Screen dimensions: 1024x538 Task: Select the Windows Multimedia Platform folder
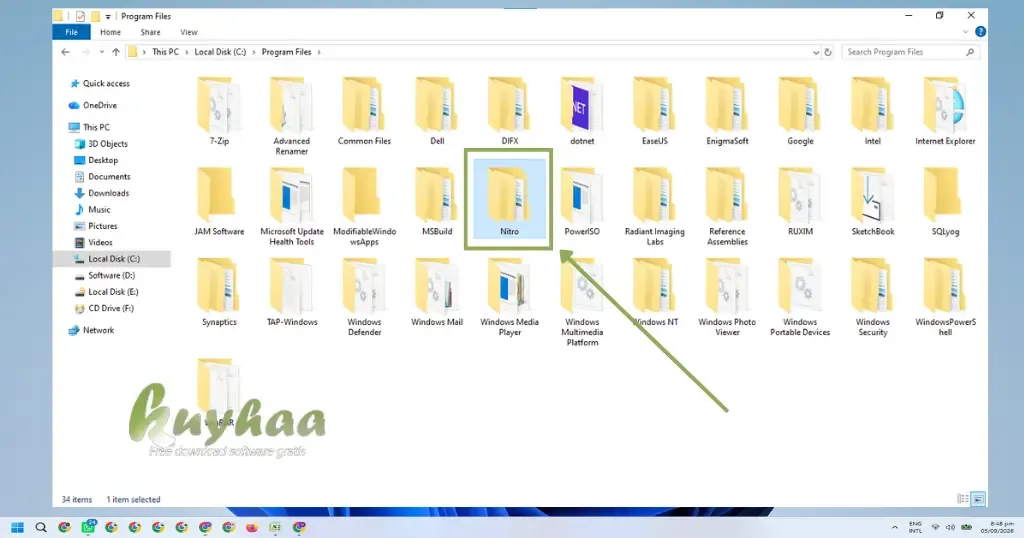click(x=582, y=302)
